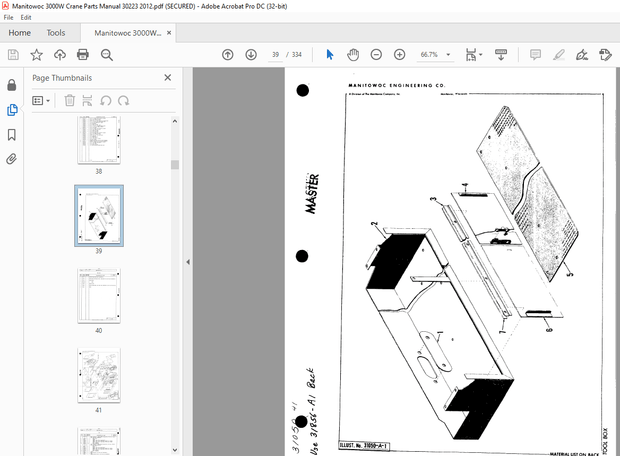
Task: Toggle the Attachments paperclip panel
Action: (12, 159)
